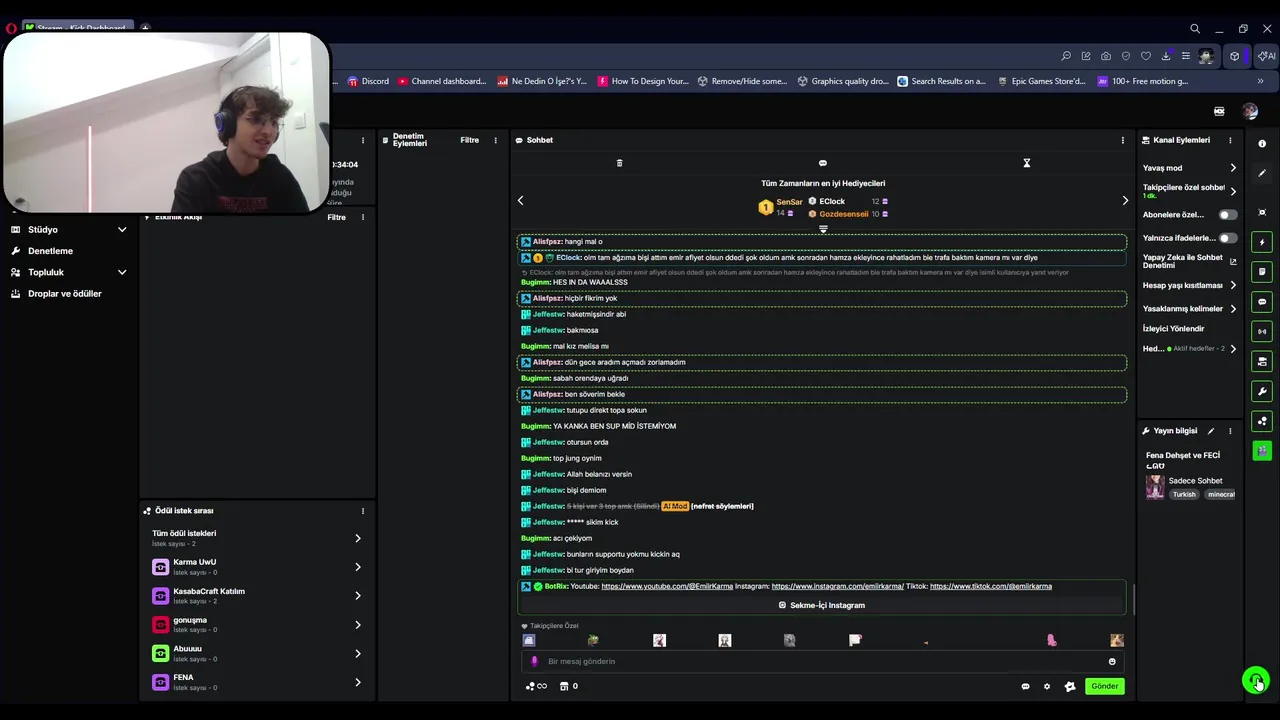This screenshot has width=1280, height=720.
Task: Open KasabaCraft Katılım reward requests
Action: (257, 596)
